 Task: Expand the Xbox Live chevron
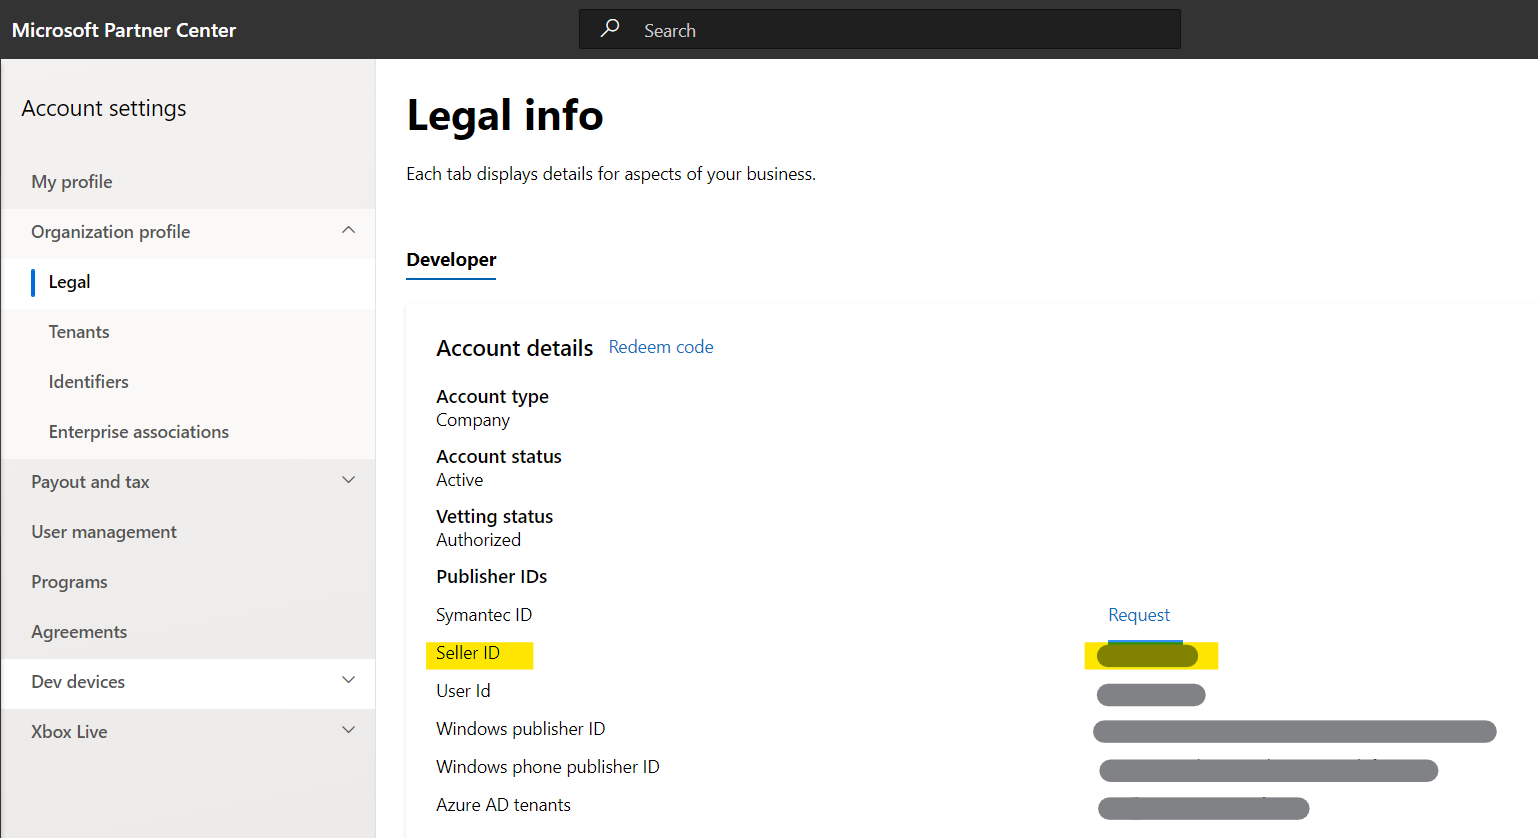click(x=348, y=730)
